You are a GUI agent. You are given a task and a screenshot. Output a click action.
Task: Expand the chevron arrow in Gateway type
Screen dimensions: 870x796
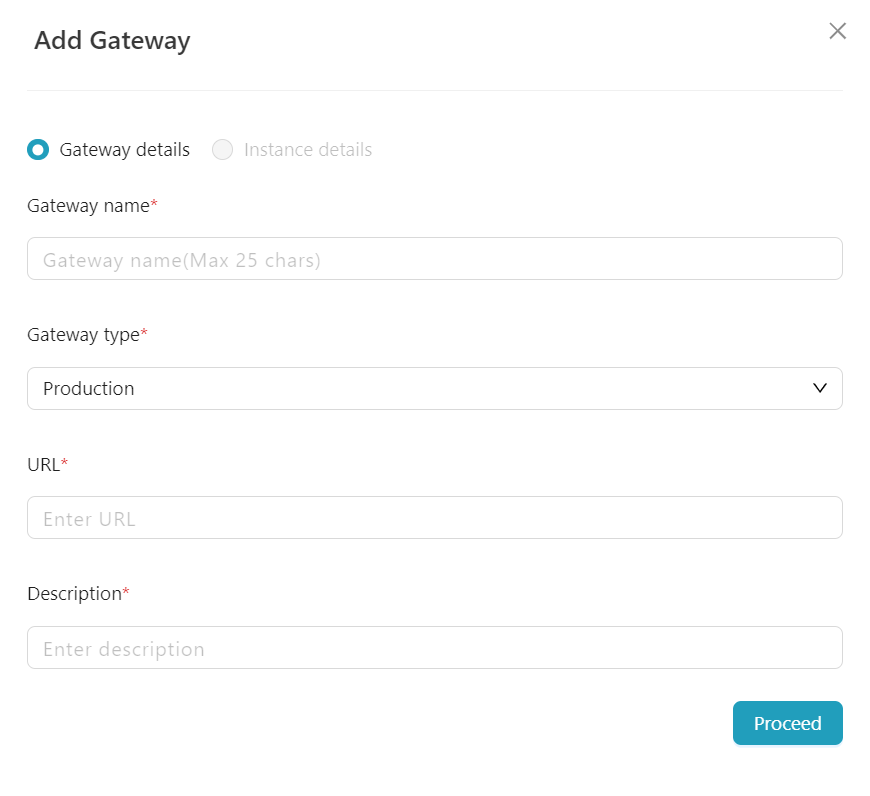pos(820,388)
